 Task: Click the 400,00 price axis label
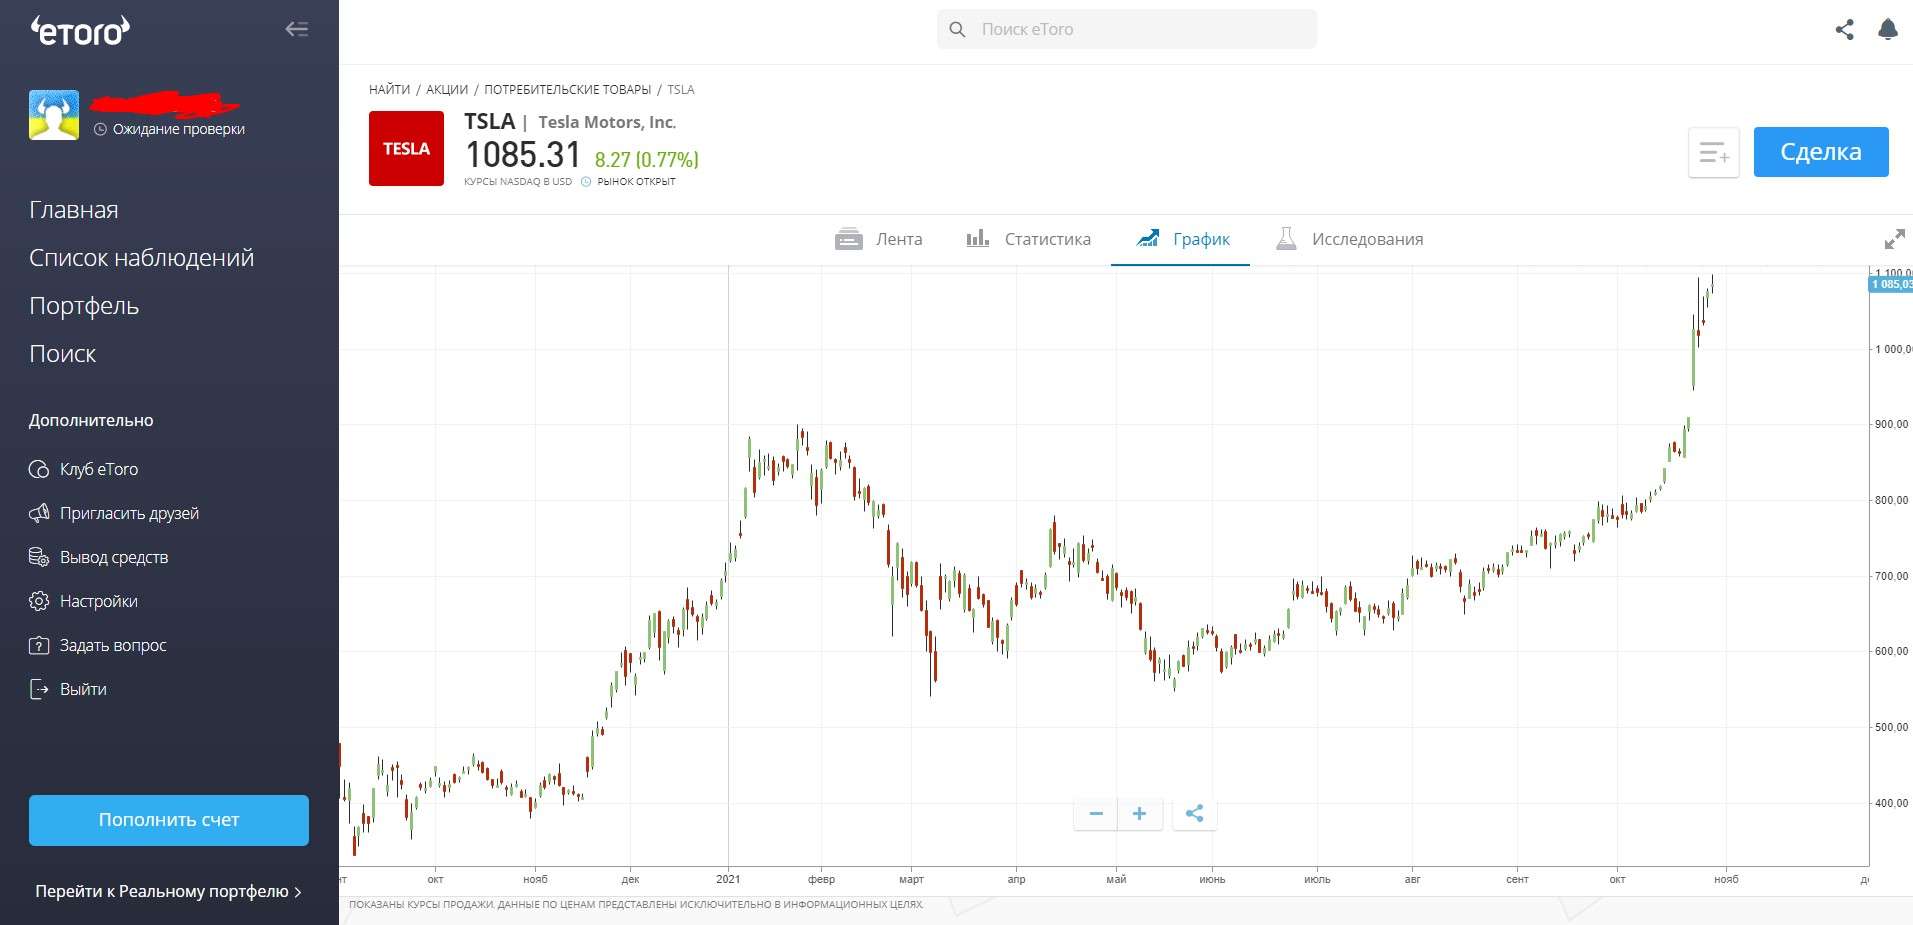click(x=1891, y=803)
